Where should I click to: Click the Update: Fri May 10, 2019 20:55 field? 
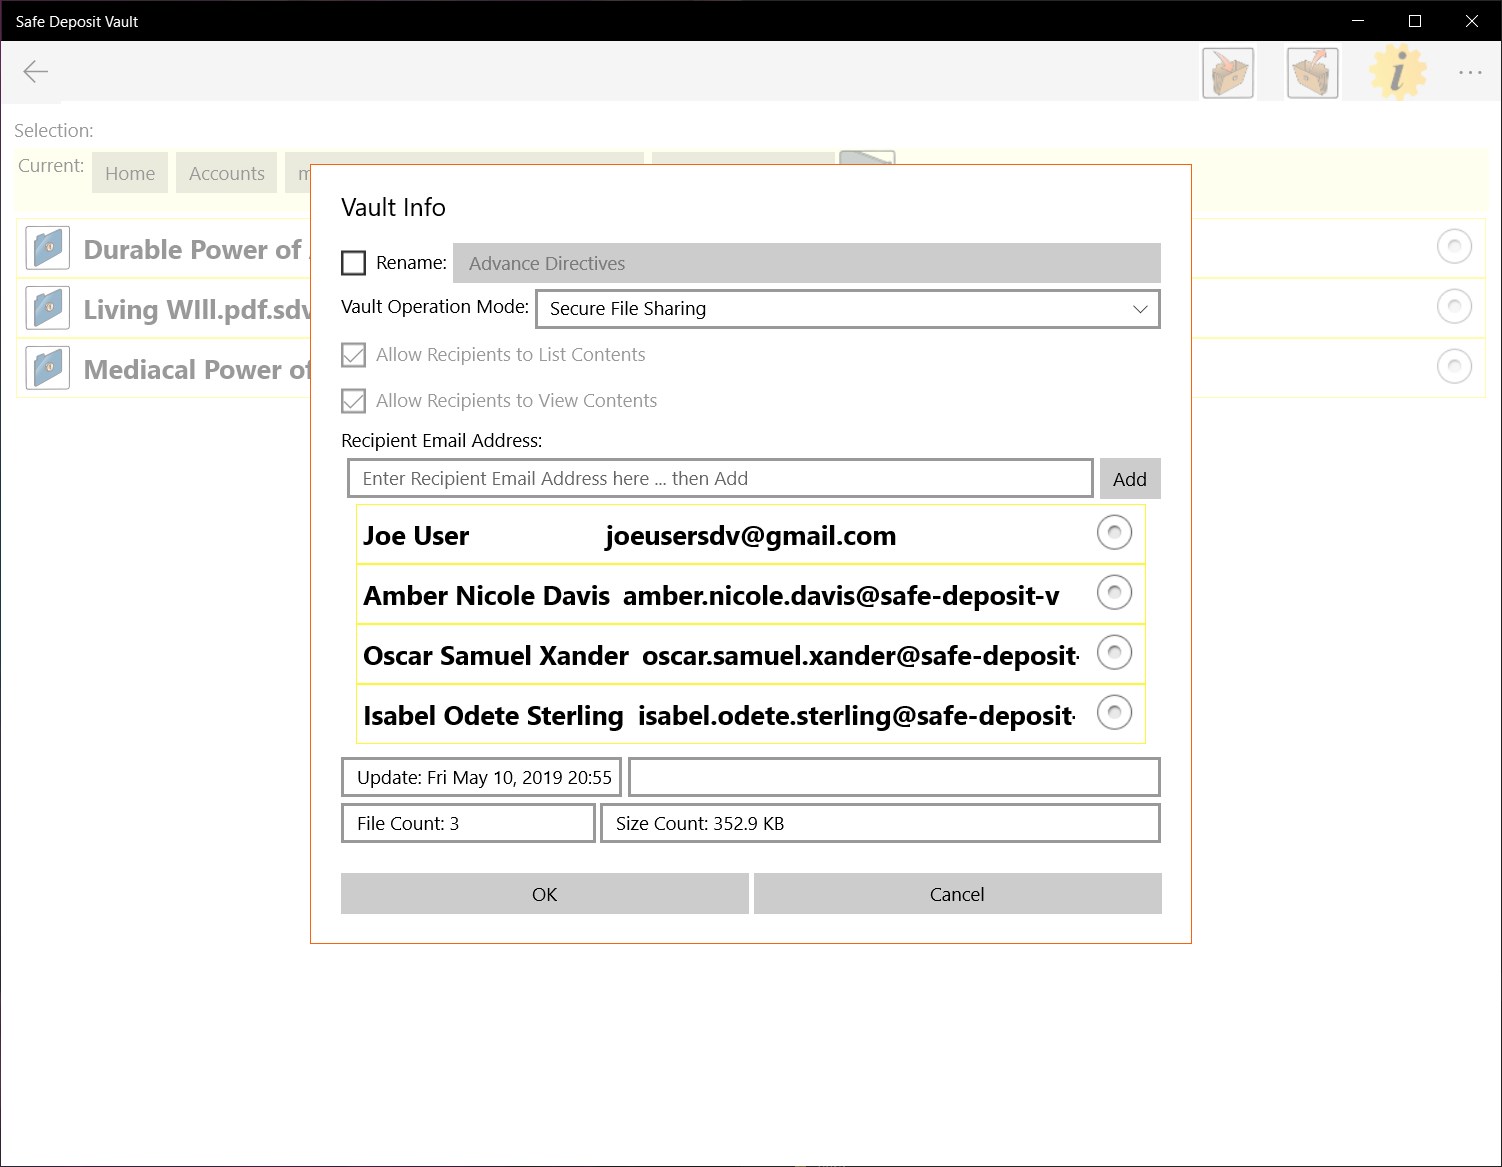[482, 777]
